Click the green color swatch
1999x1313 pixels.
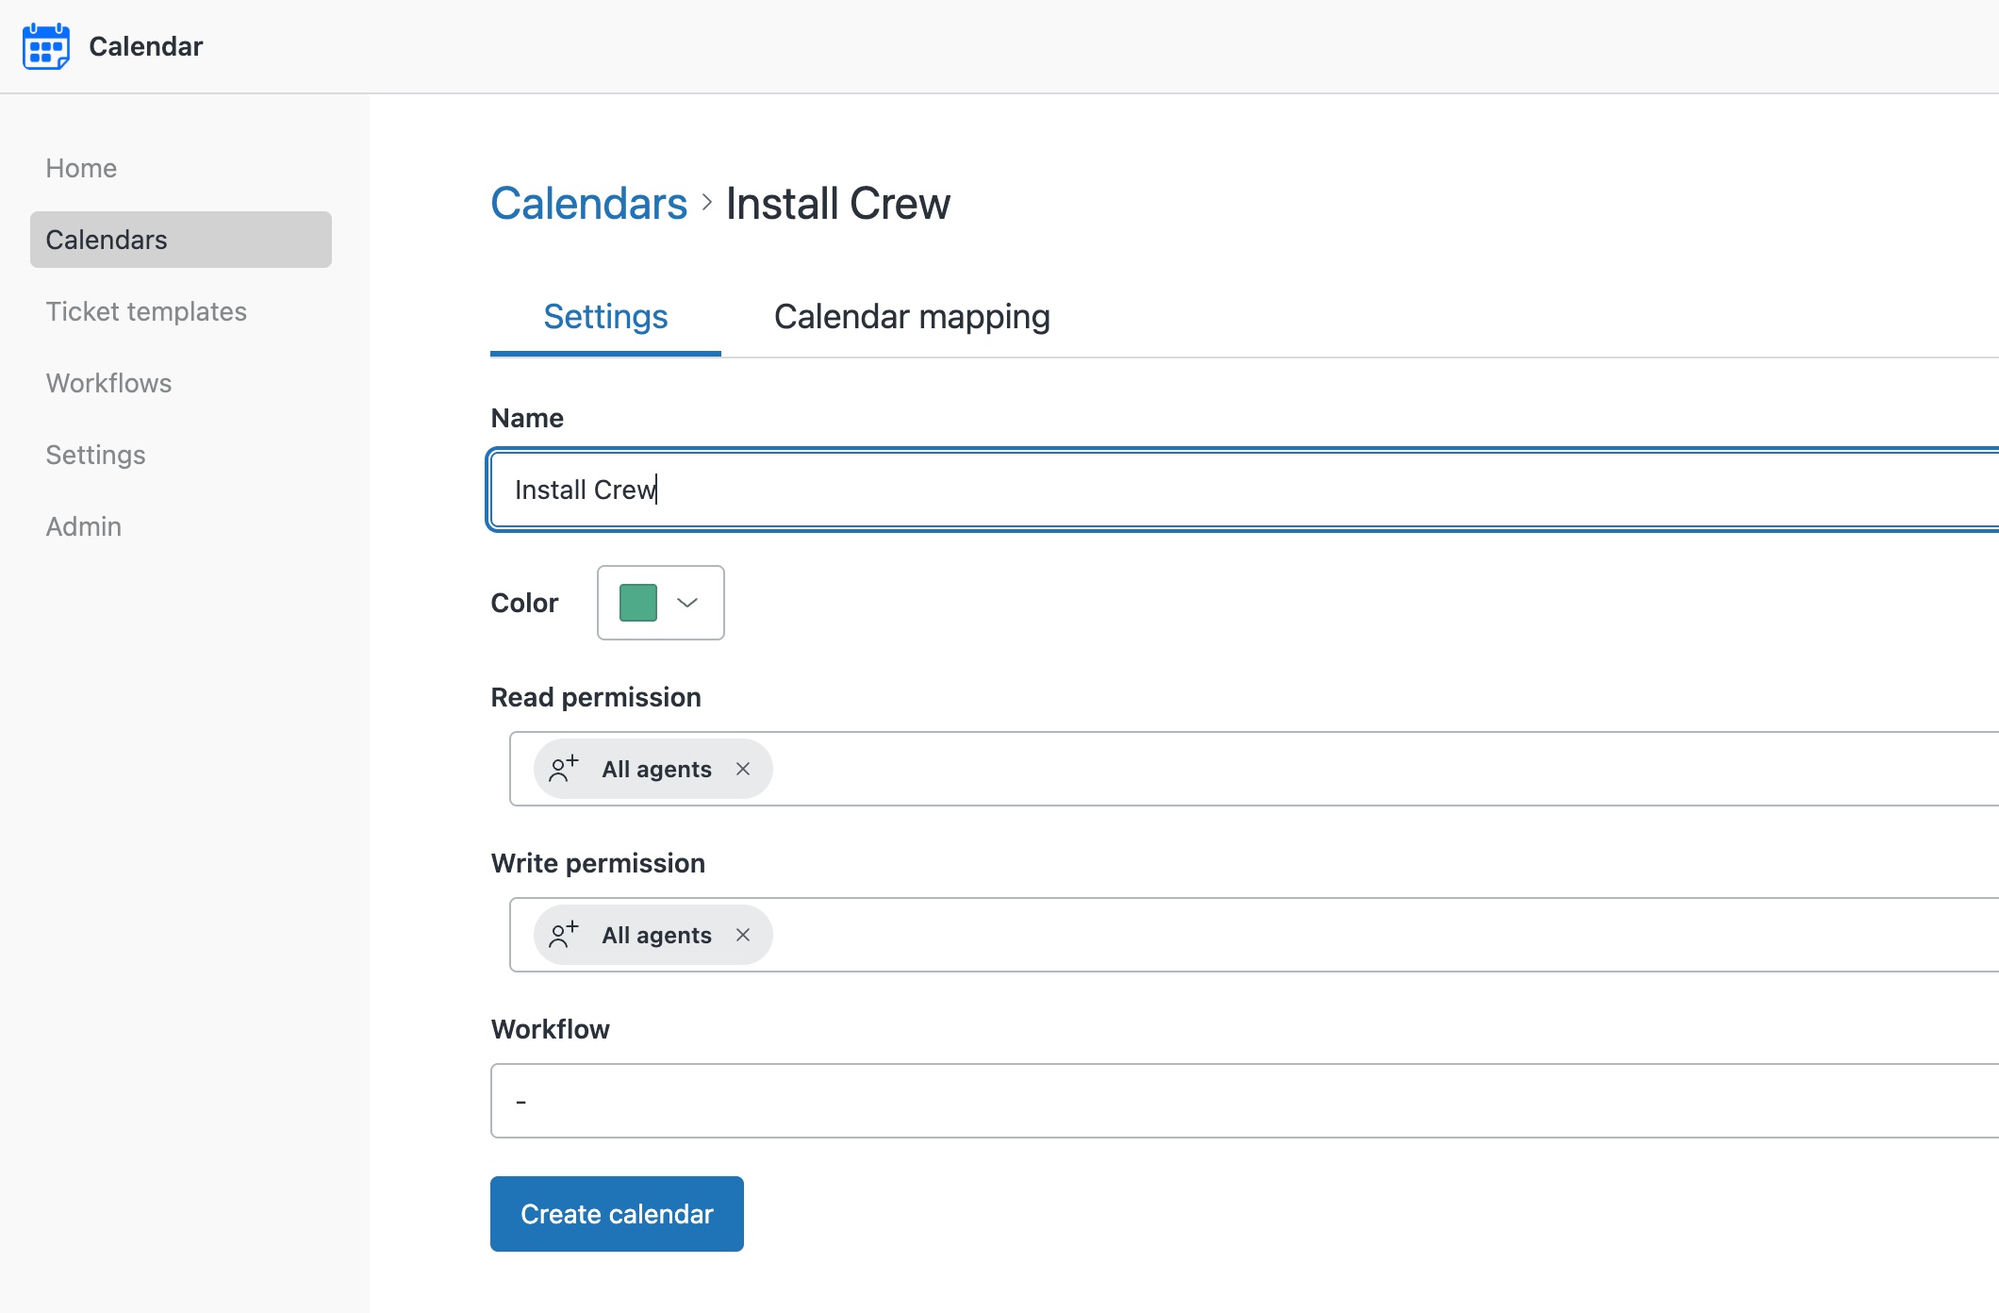pyautogui.click(x=638, y=603)
